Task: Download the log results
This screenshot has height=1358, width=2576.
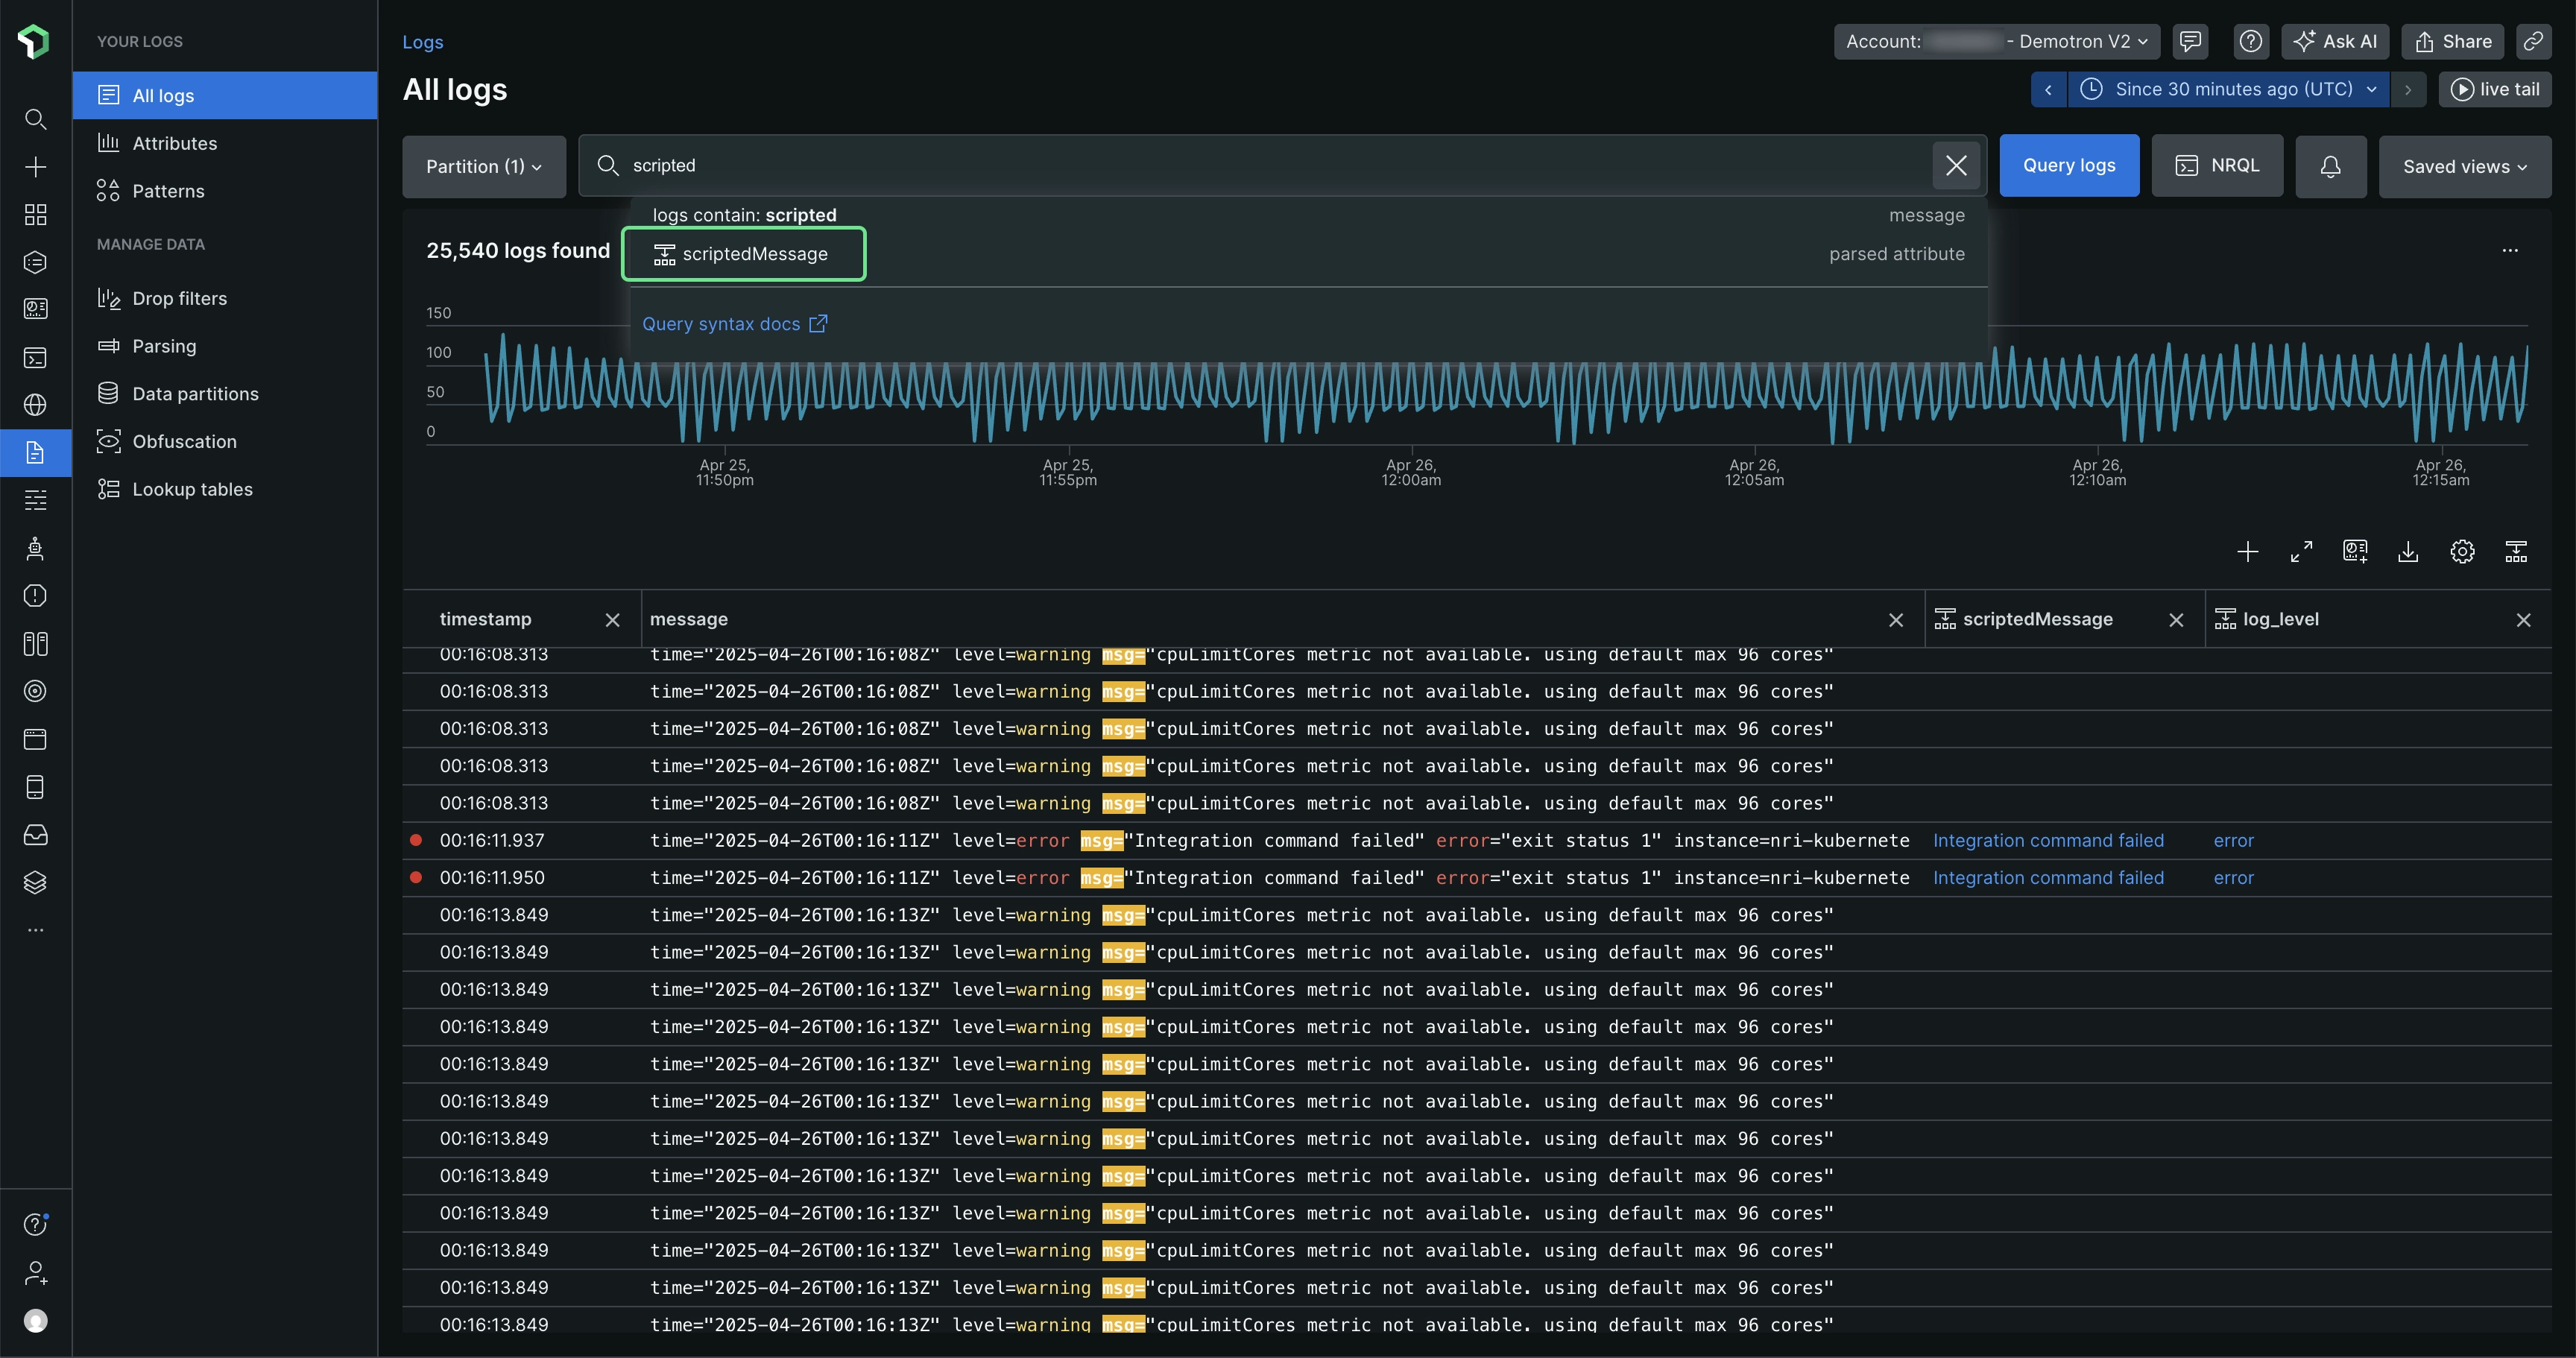Action: [x=2408, y=551]
